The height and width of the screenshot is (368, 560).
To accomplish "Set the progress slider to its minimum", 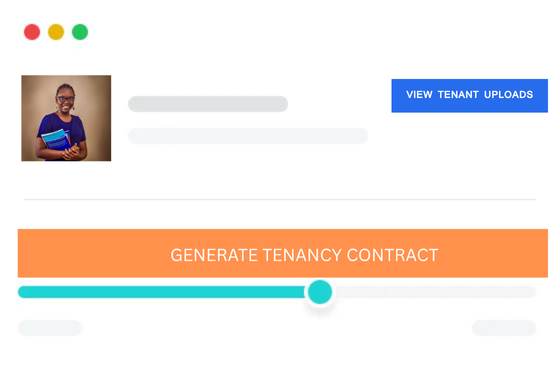I will coord(20,292).
